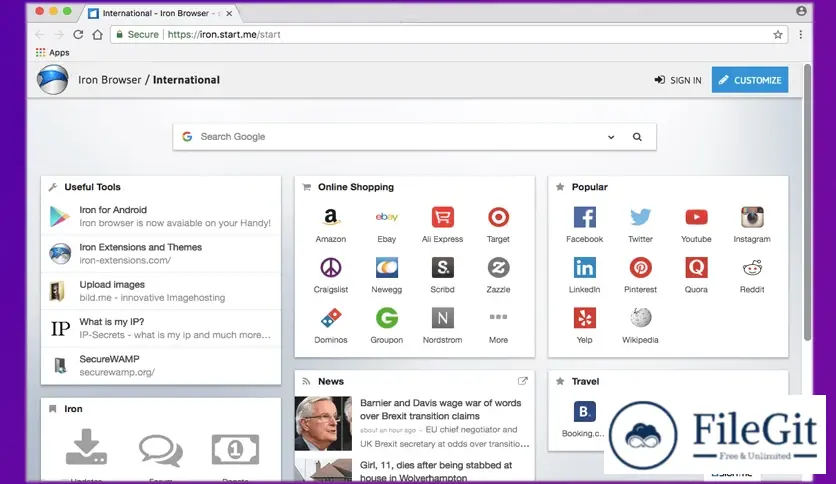Open the What is my IP? link
836x484 pixels.
[x=161, y=328]
